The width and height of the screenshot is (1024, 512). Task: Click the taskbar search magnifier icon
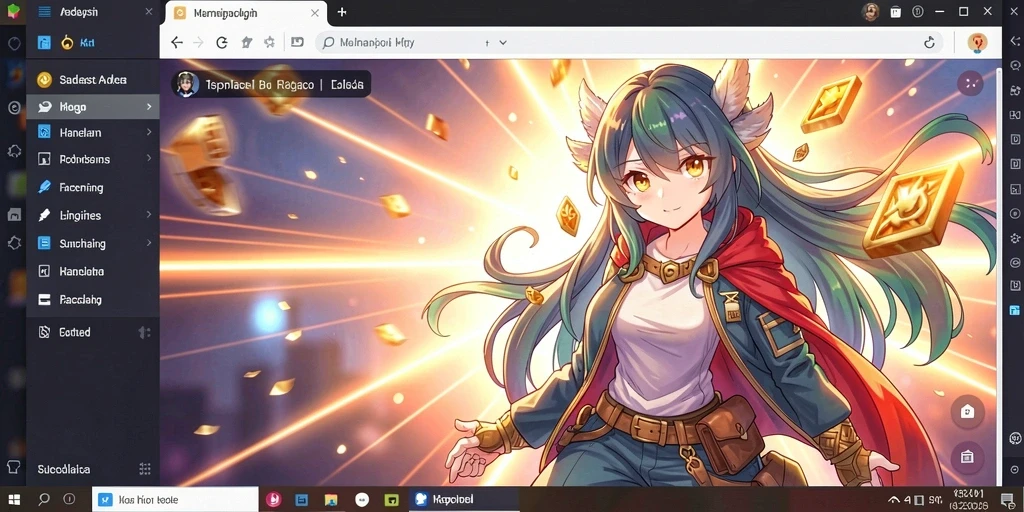(44, 500)
